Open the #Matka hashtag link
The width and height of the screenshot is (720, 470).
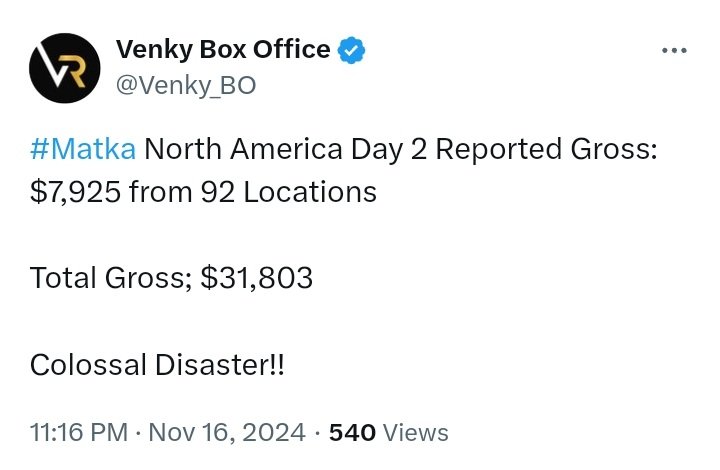pyautogui.click(x=83, y=149)
